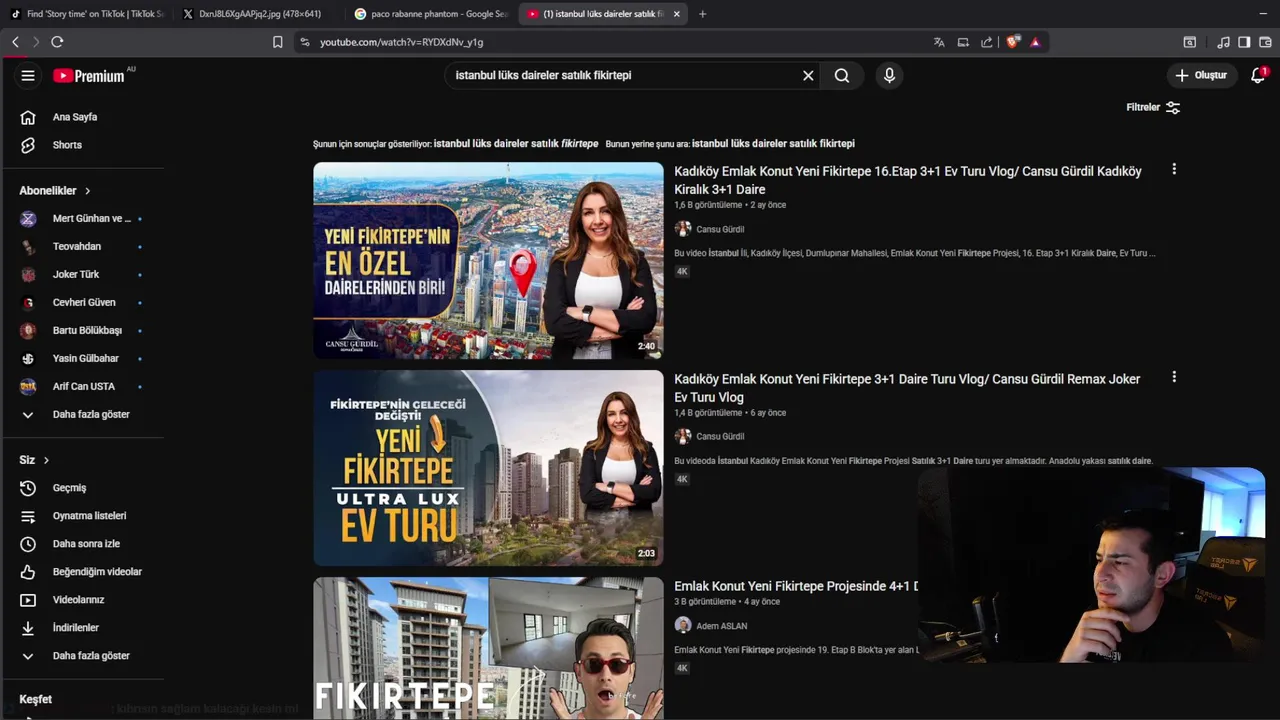The height and width of the screenshot is (720, 1280).
Task: Open Cansu Gürdil channel under 16.Etap video
Action: [x=720, y=229]
